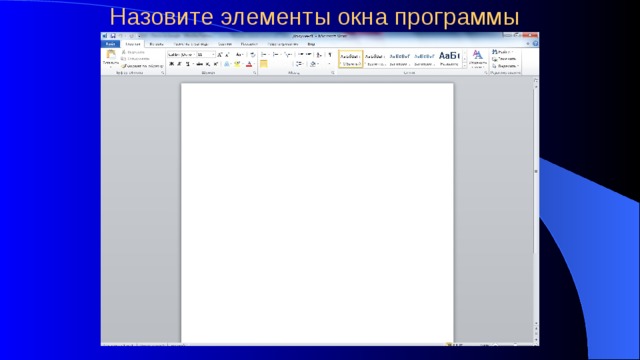
Task: Click the Shrink Font icon
Action: click(x=227, y=55)
